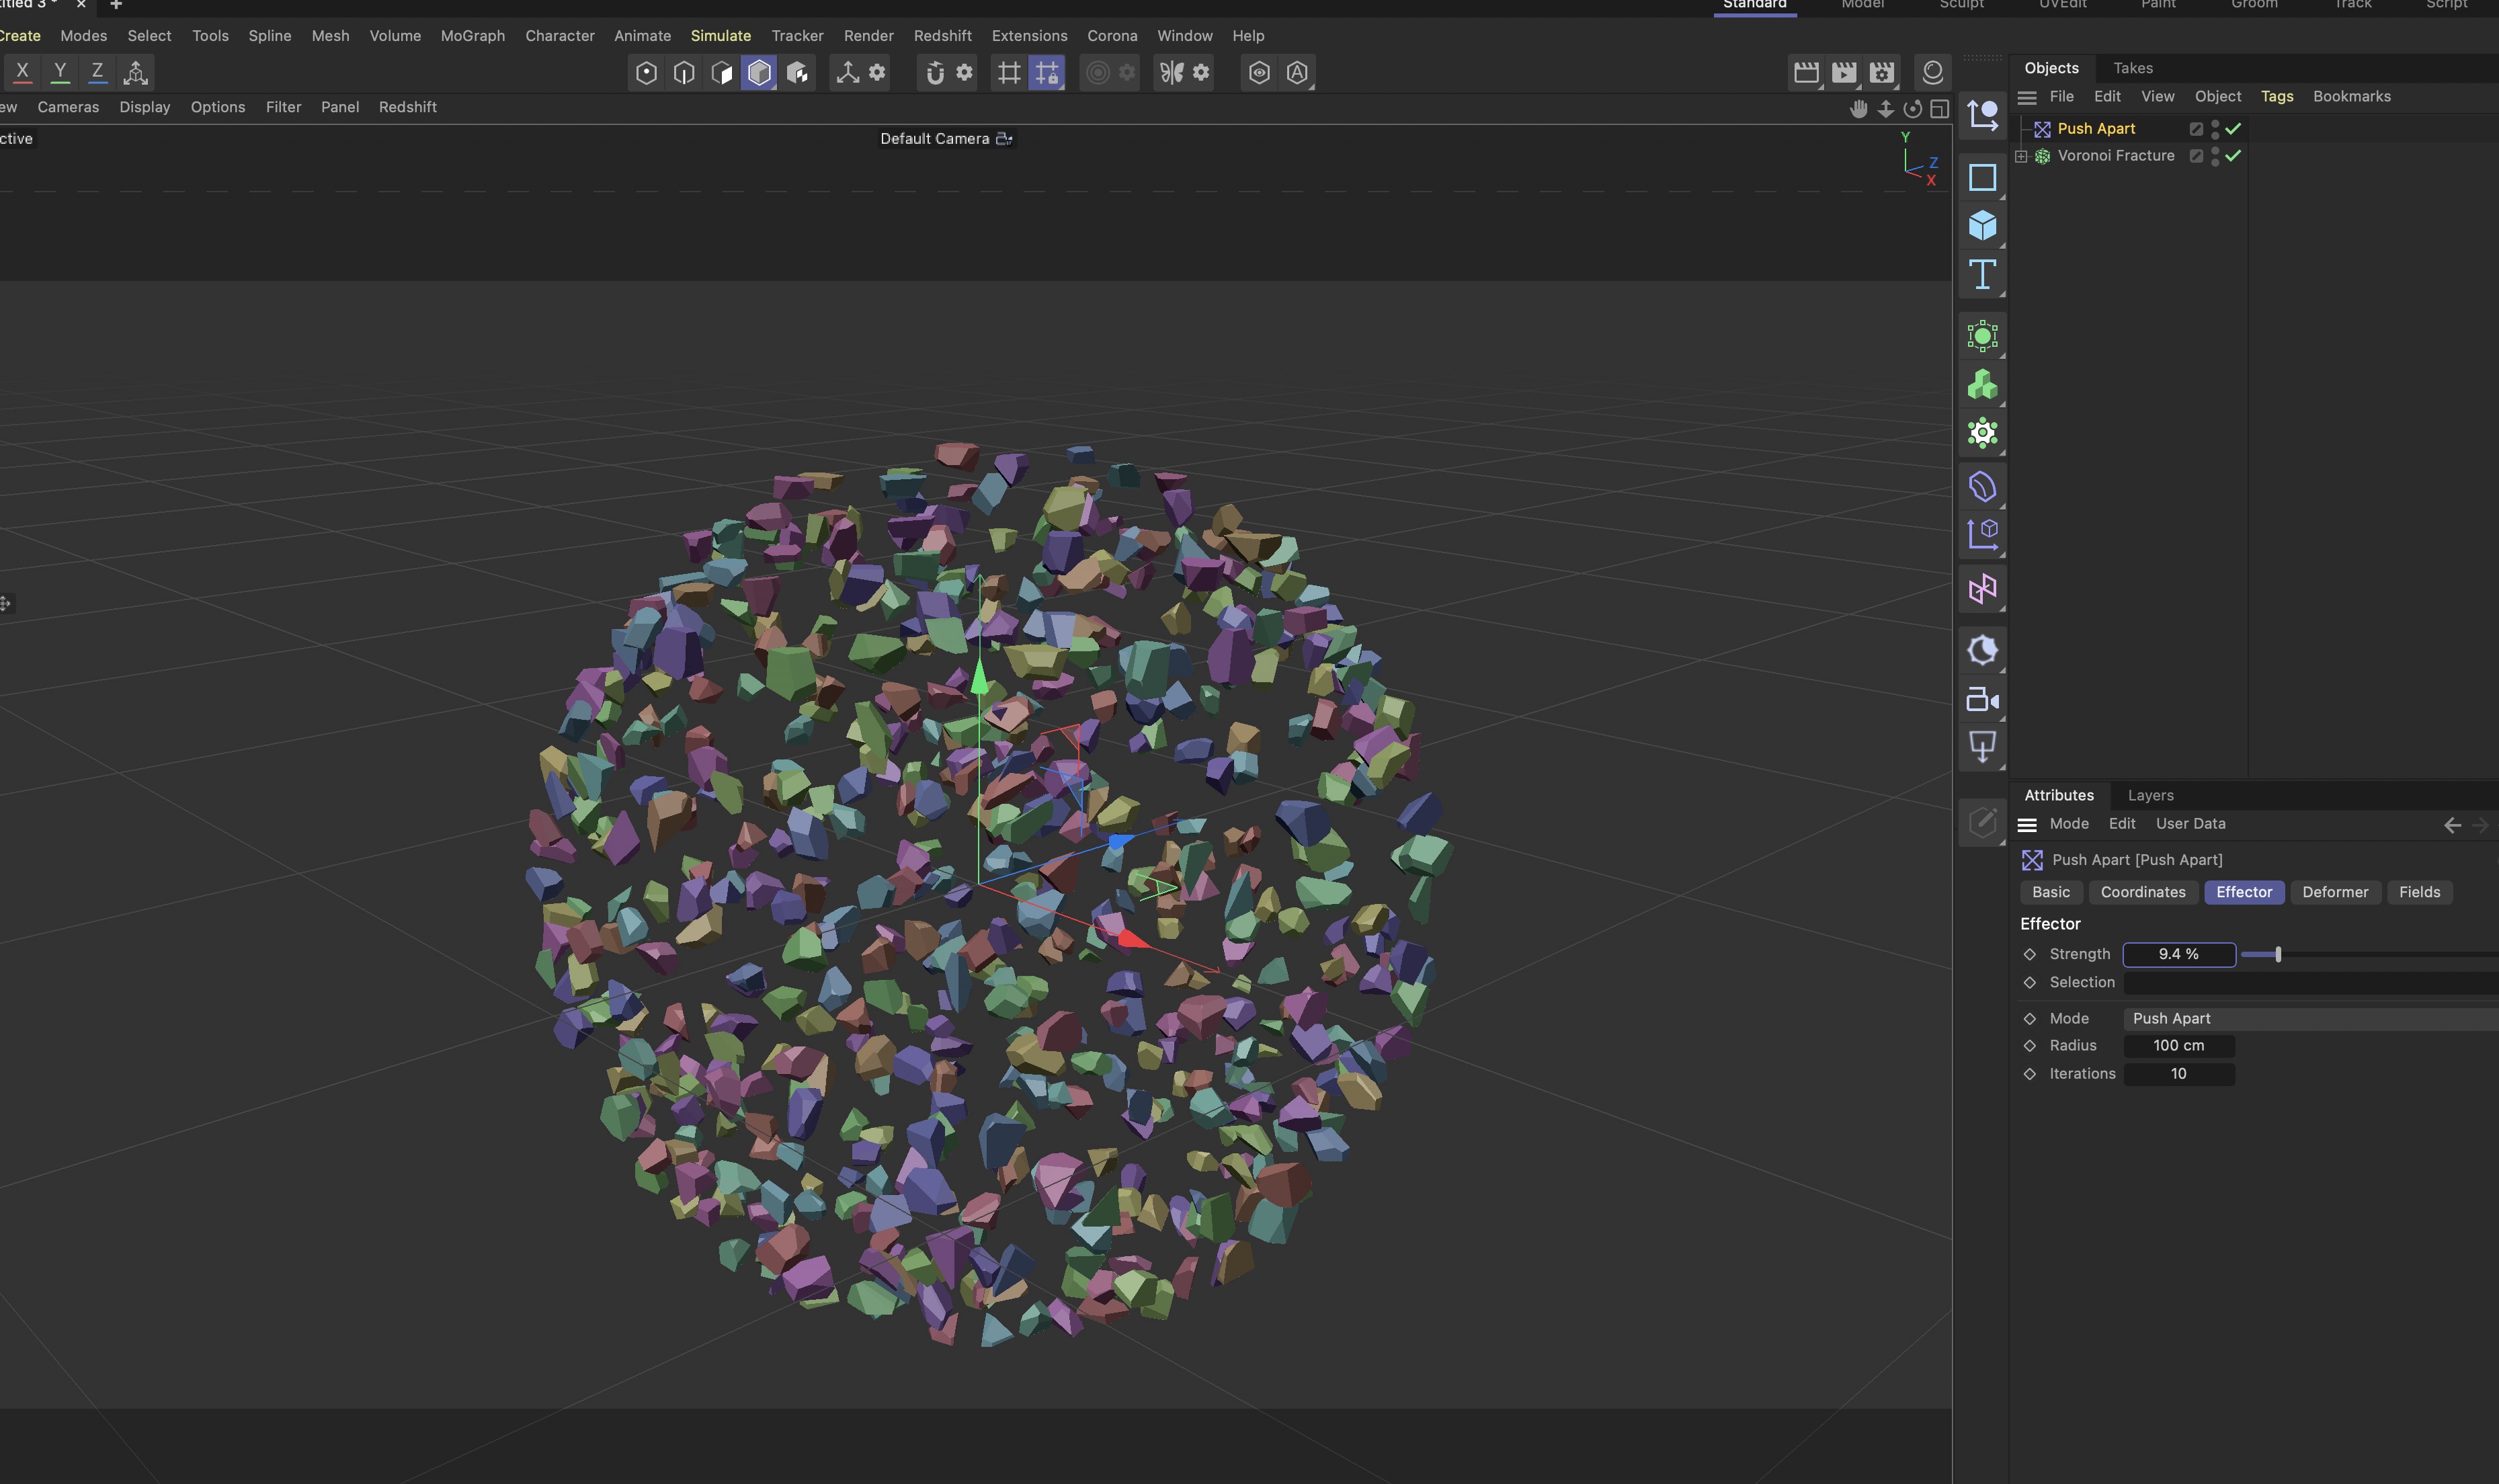Click Voronoi Fracture visibility dots

(x=2215, y=155)
